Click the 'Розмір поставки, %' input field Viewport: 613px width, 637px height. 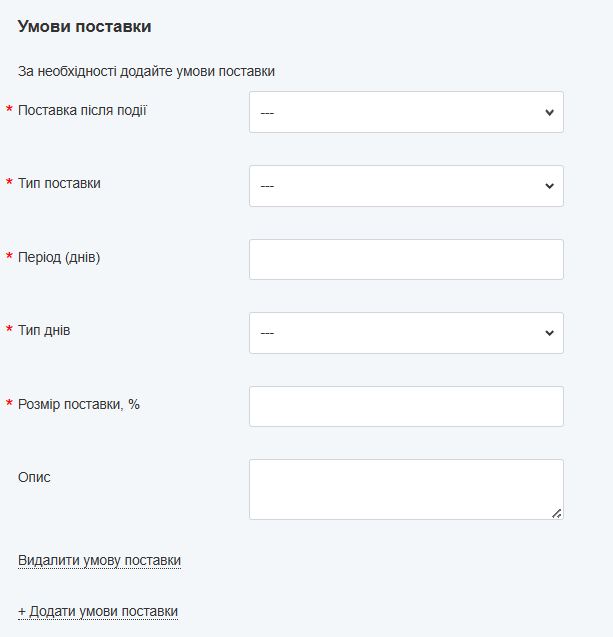pyautogui.click(x=406, y=406)
